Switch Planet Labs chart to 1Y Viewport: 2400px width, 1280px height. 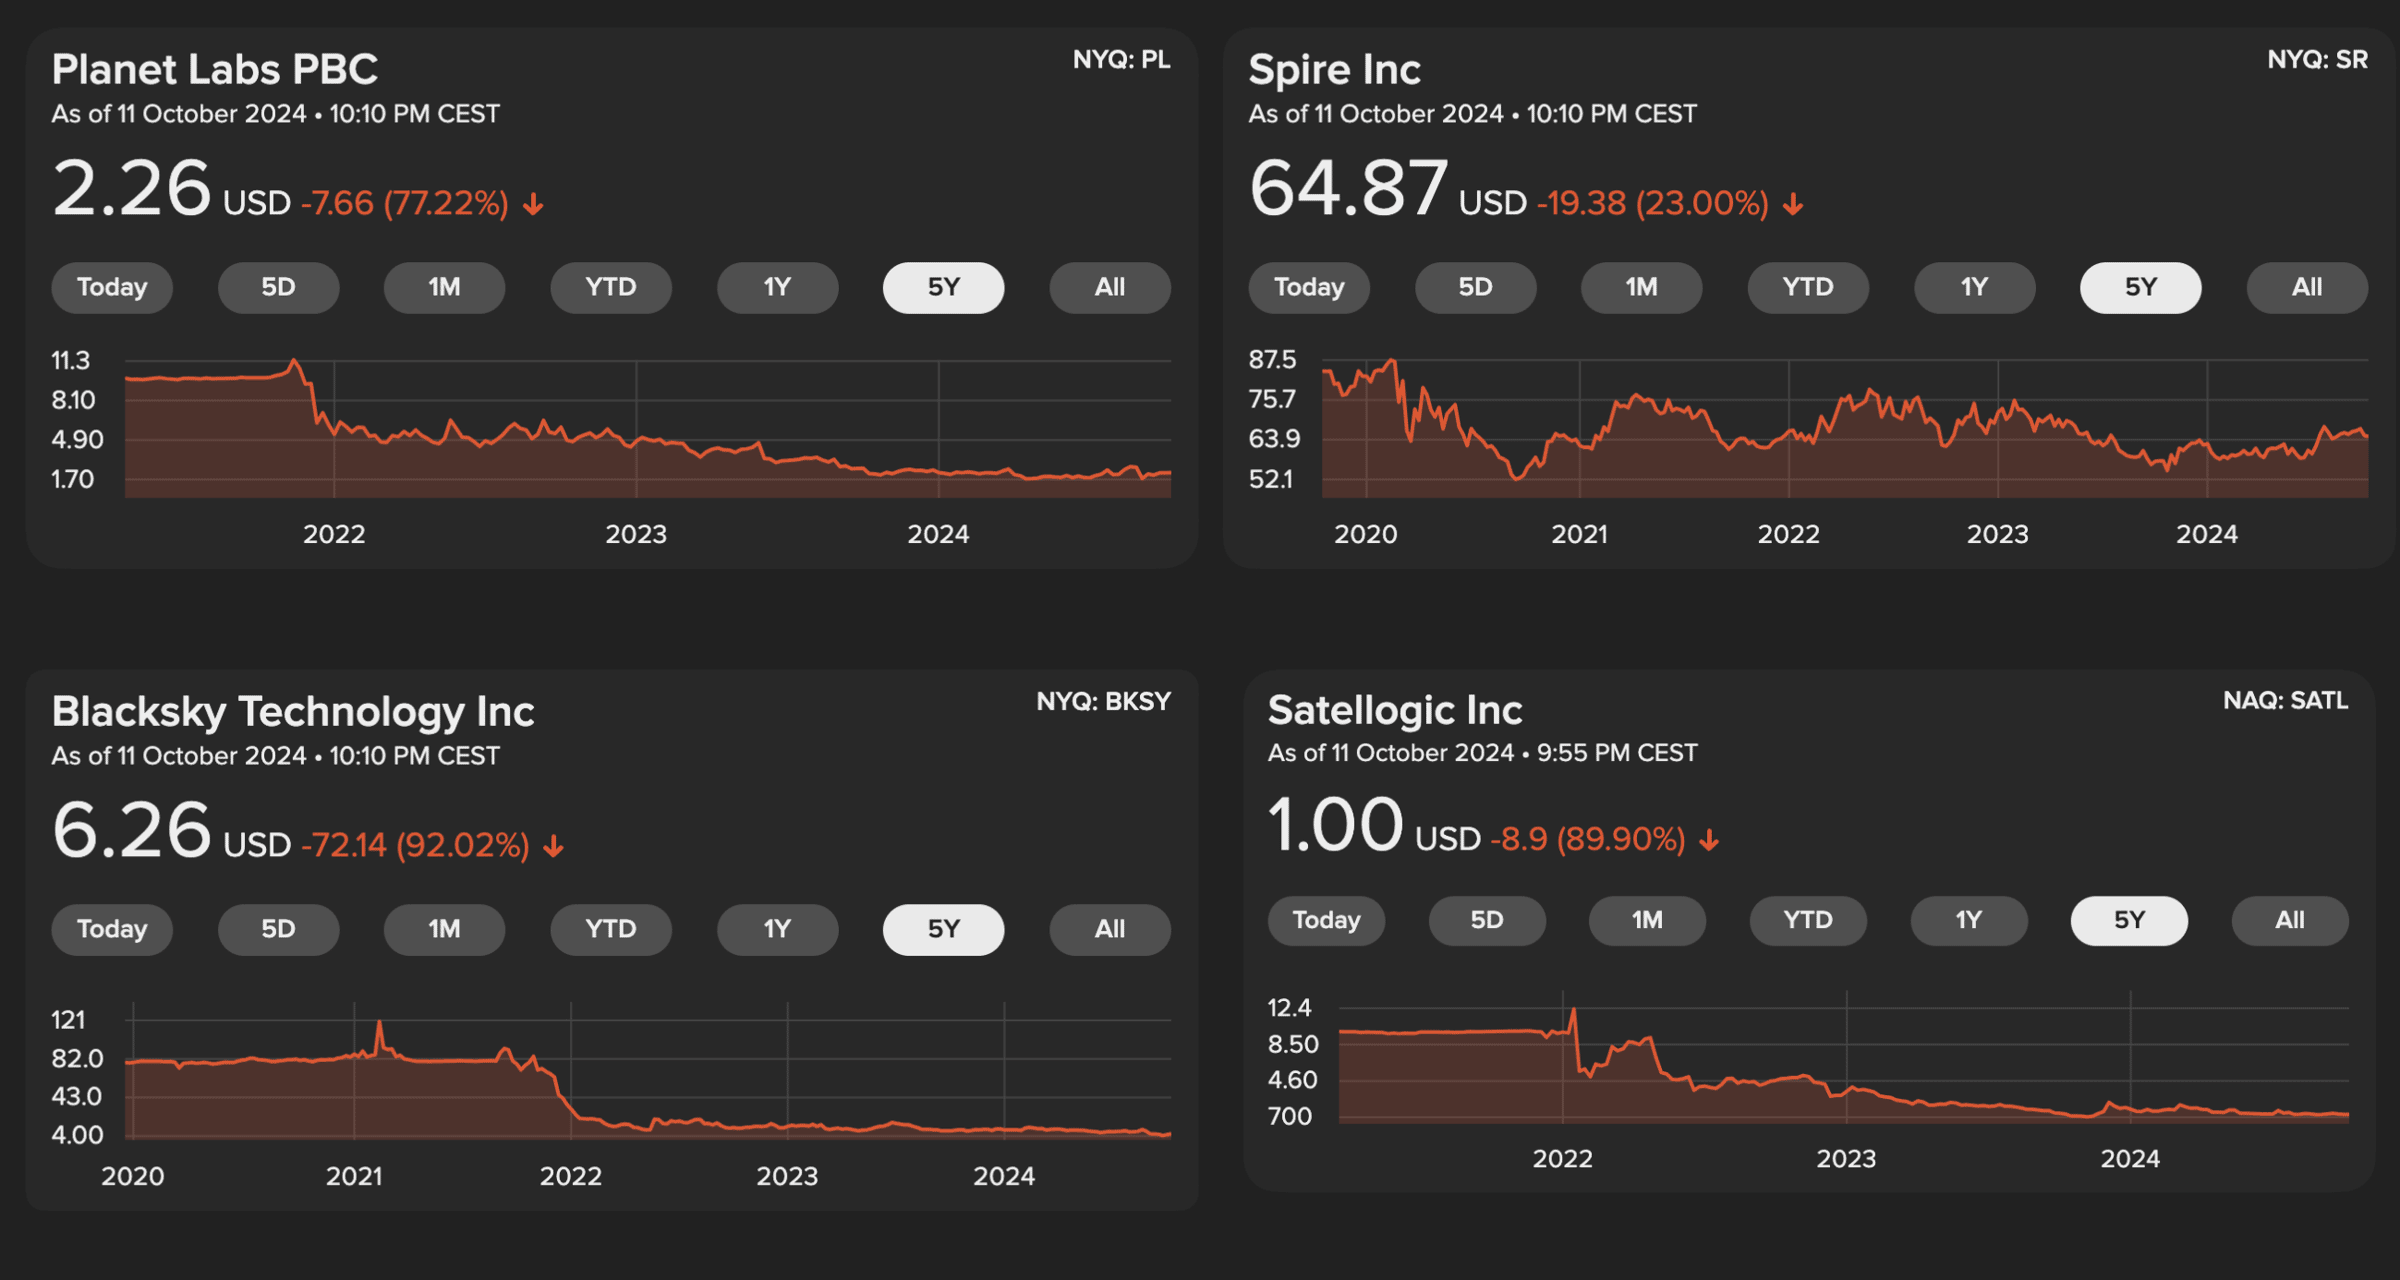[x=777, y=288]
